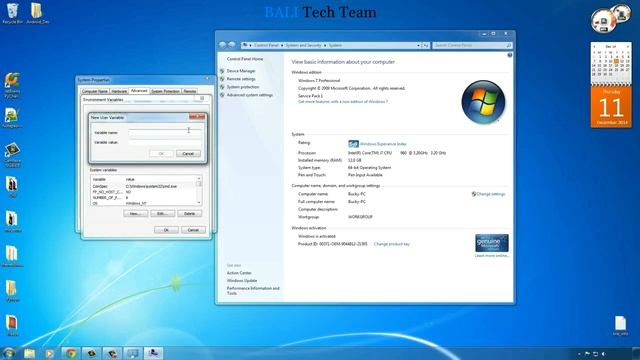Click the Variable name input field

164,133
